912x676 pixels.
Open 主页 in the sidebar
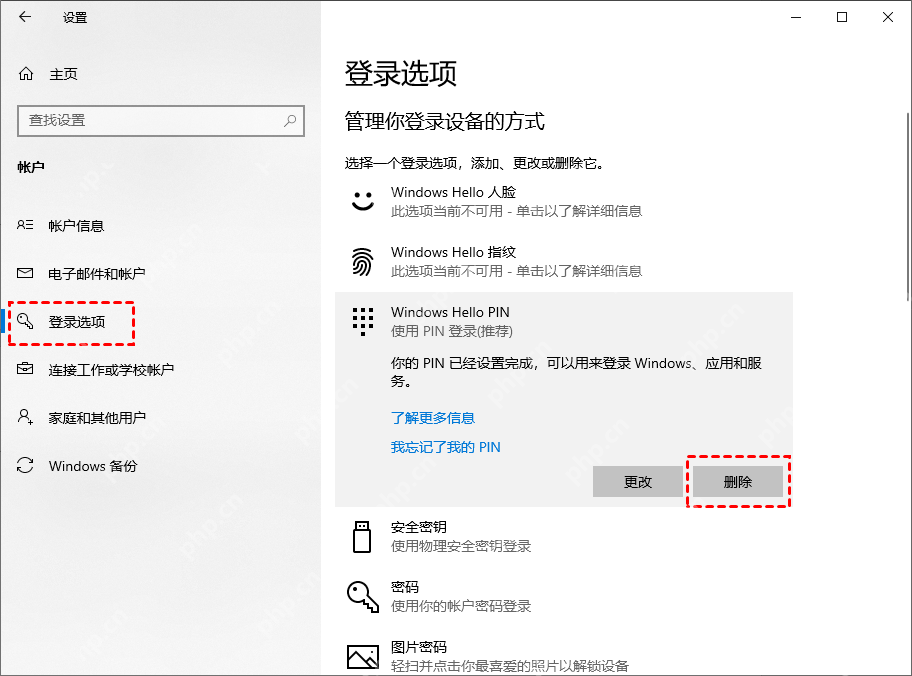click(64, 74)
